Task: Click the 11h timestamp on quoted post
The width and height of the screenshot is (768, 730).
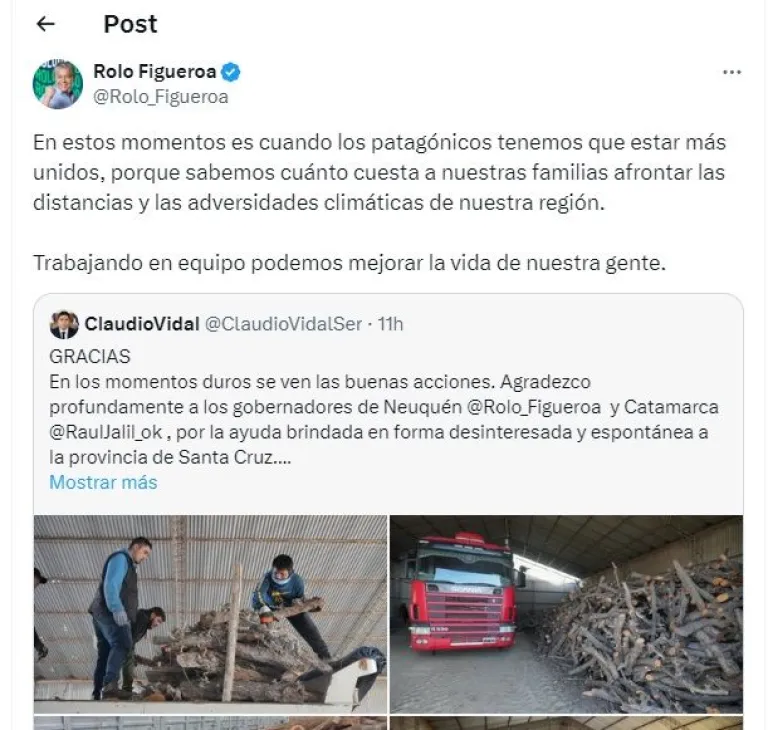Action: [390, 324]
